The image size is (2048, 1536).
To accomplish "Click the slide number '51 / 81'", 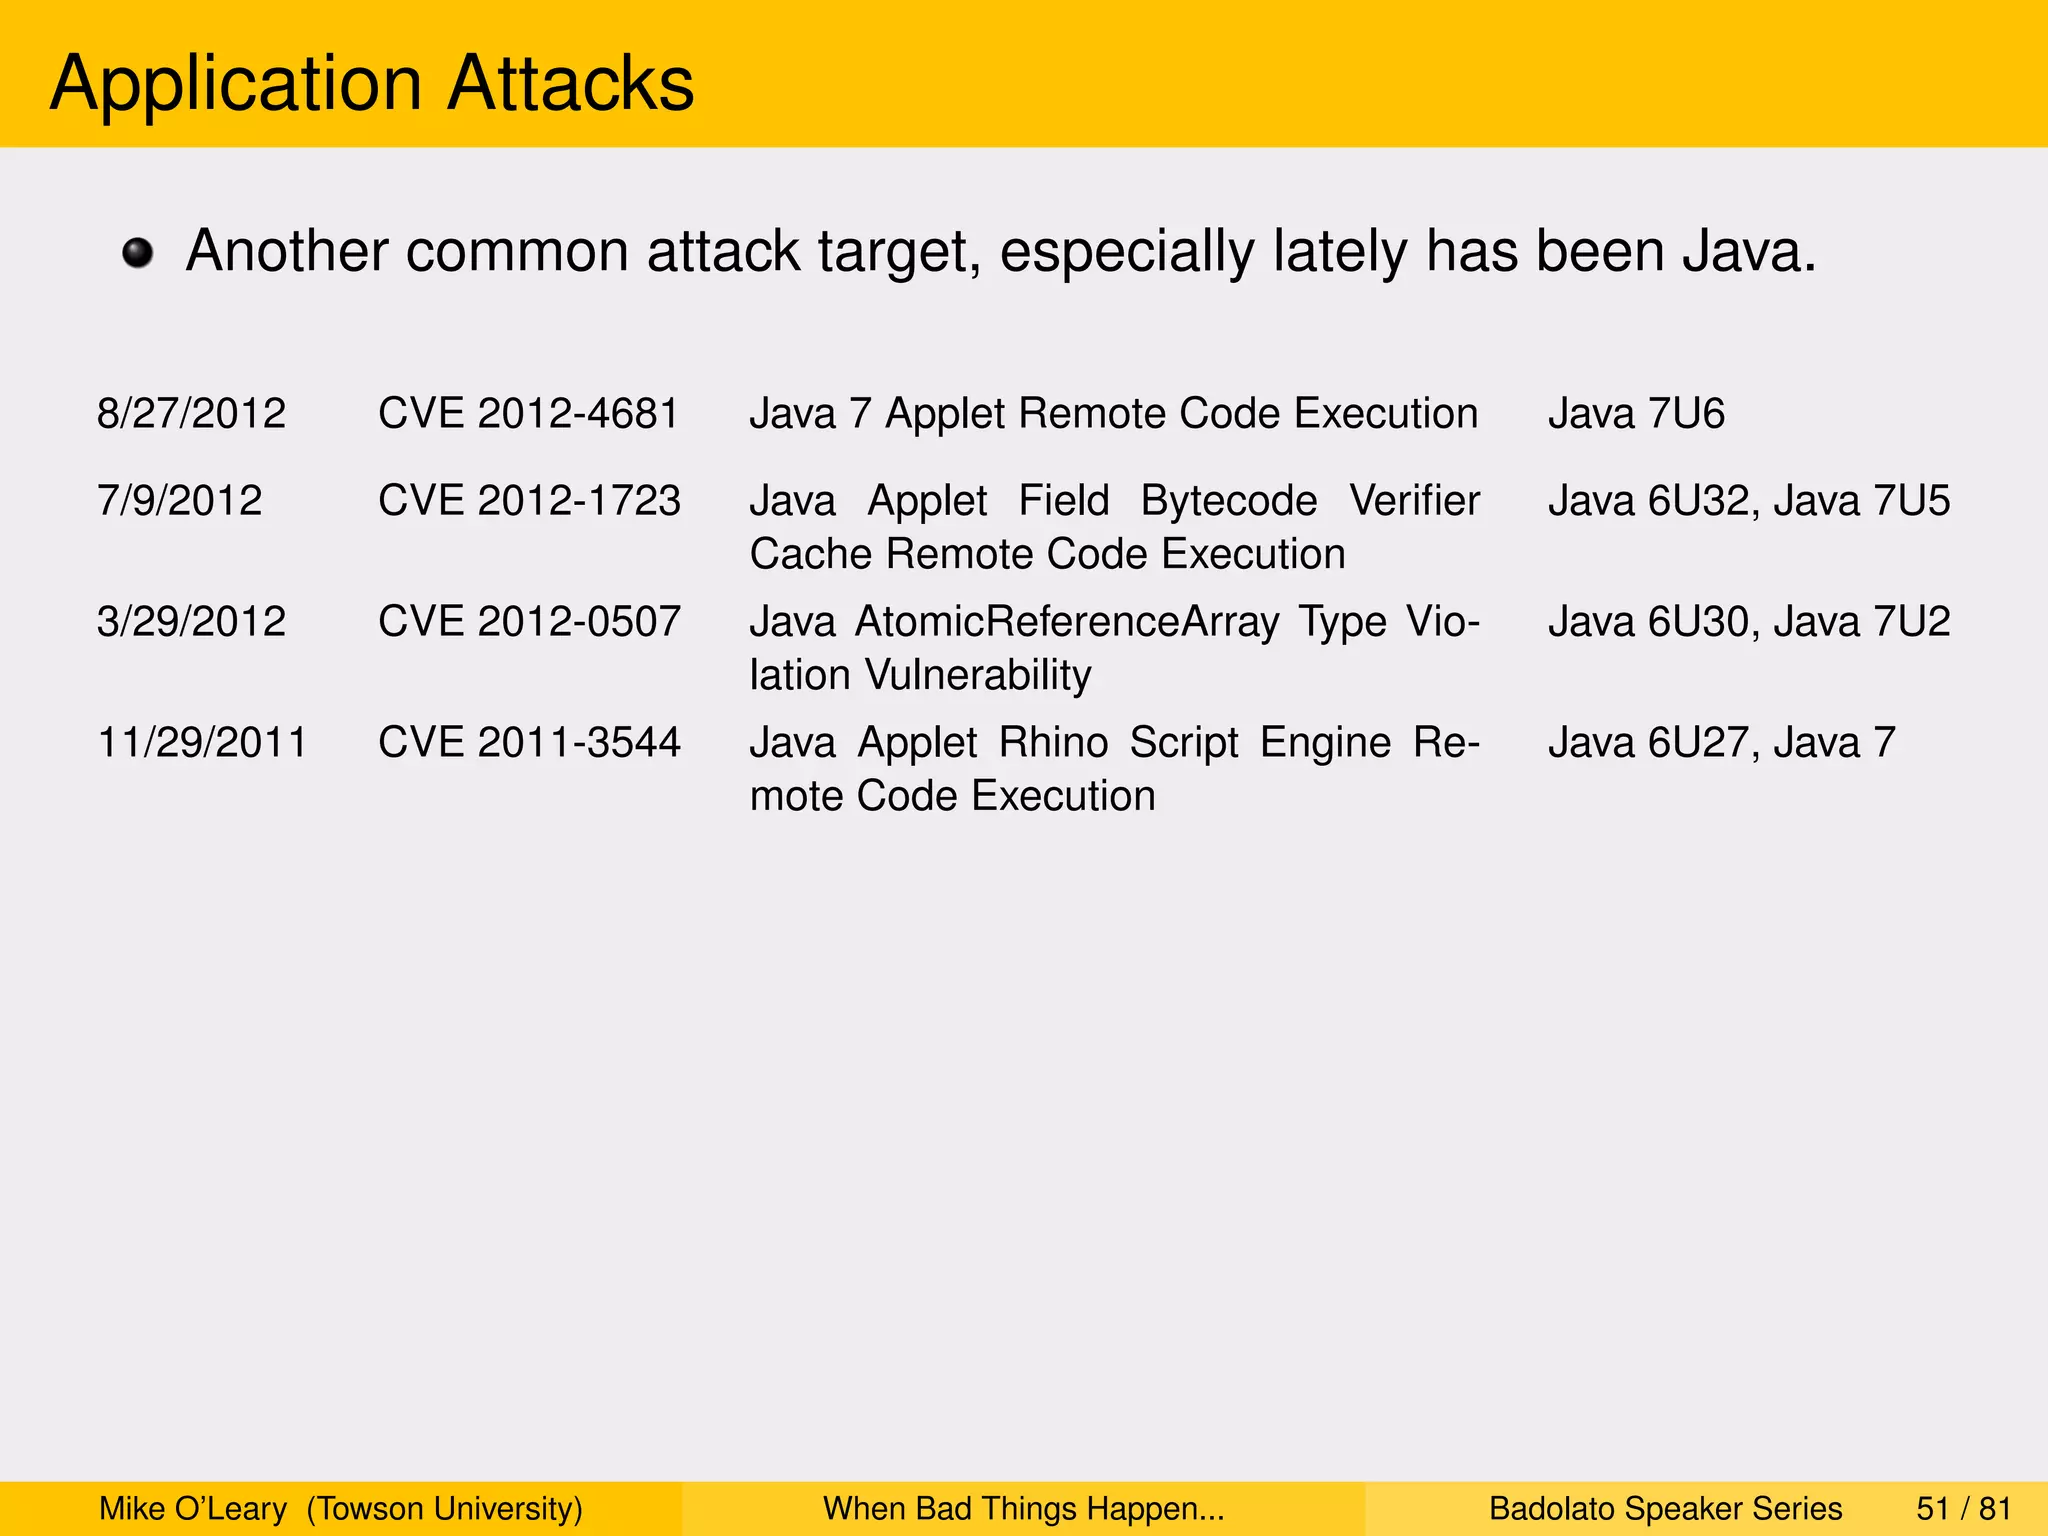I will (1964, 1508).
